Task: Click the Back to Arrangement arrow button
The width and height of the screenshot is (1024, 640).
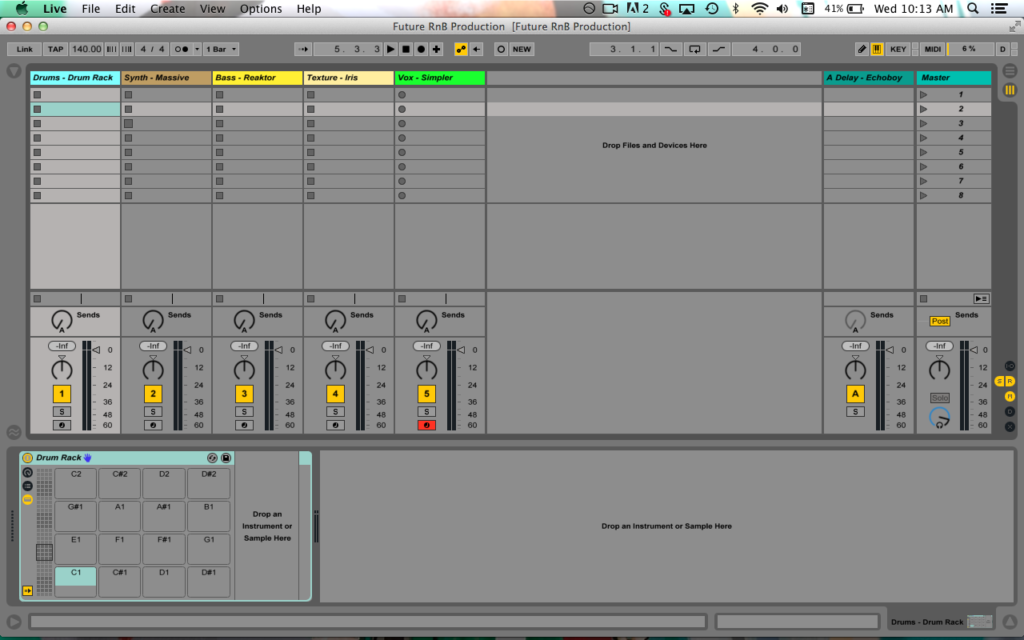Action: (x=477, y=49)
